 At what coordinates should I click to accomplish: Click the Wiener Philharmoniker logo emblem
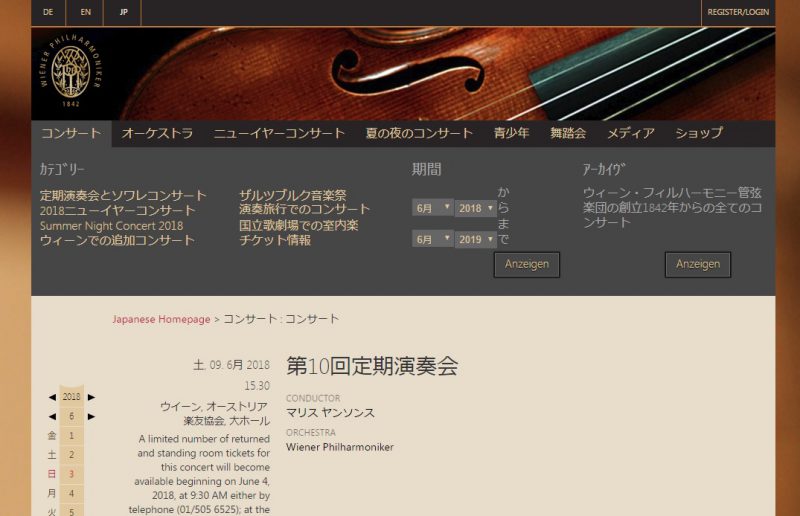[x=71, y=70]
